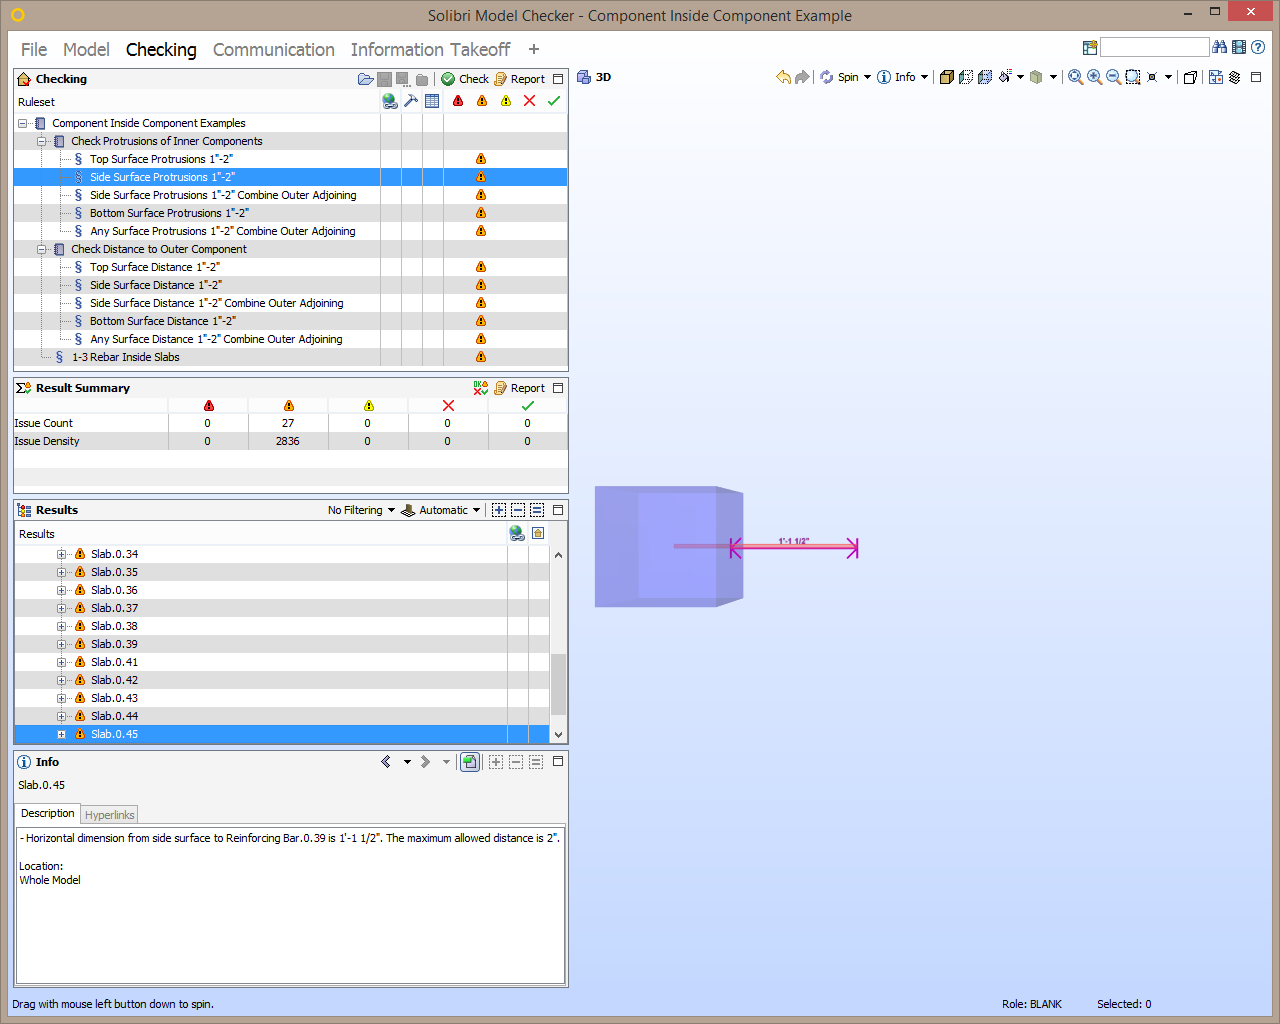Open the film strip presentation icon

pyautogui.click(x=1239, y=47)
